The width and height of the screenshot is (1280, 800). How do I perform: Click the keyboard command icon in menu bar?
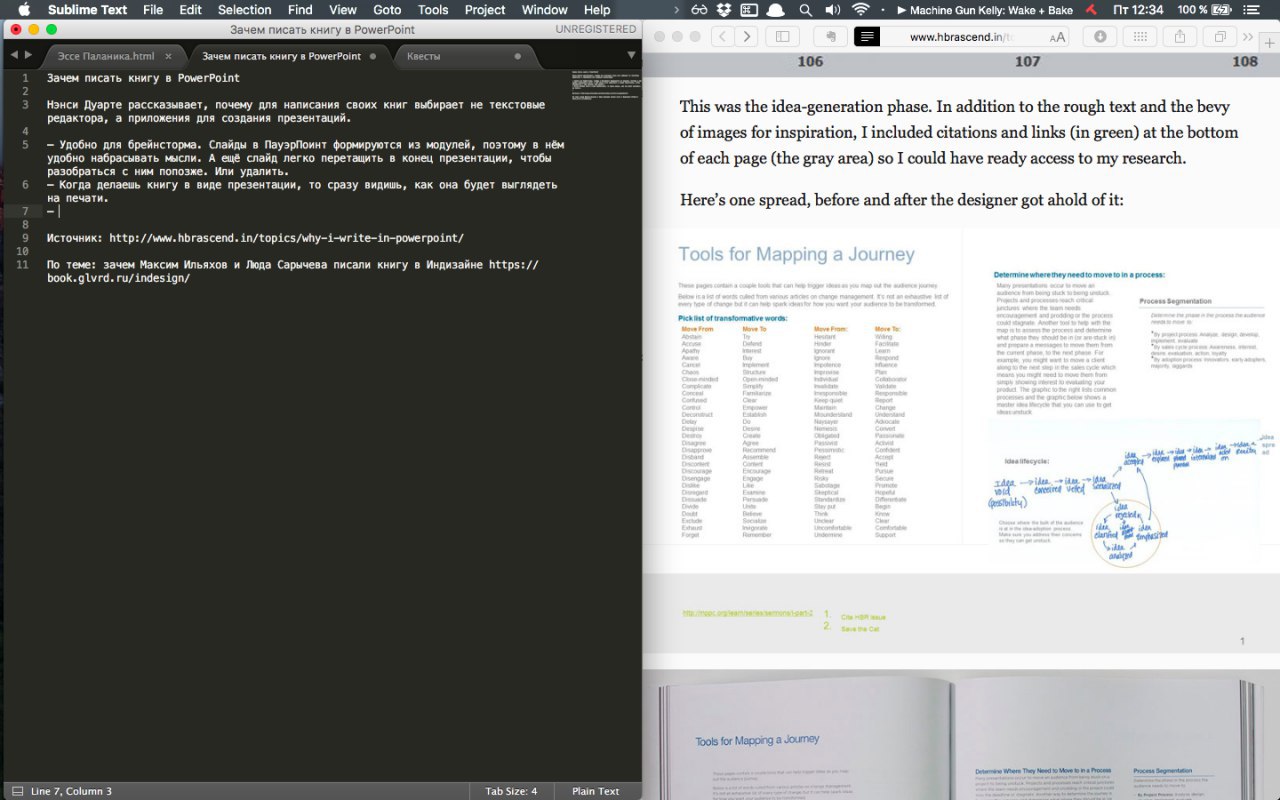click(x=748, y=10)
